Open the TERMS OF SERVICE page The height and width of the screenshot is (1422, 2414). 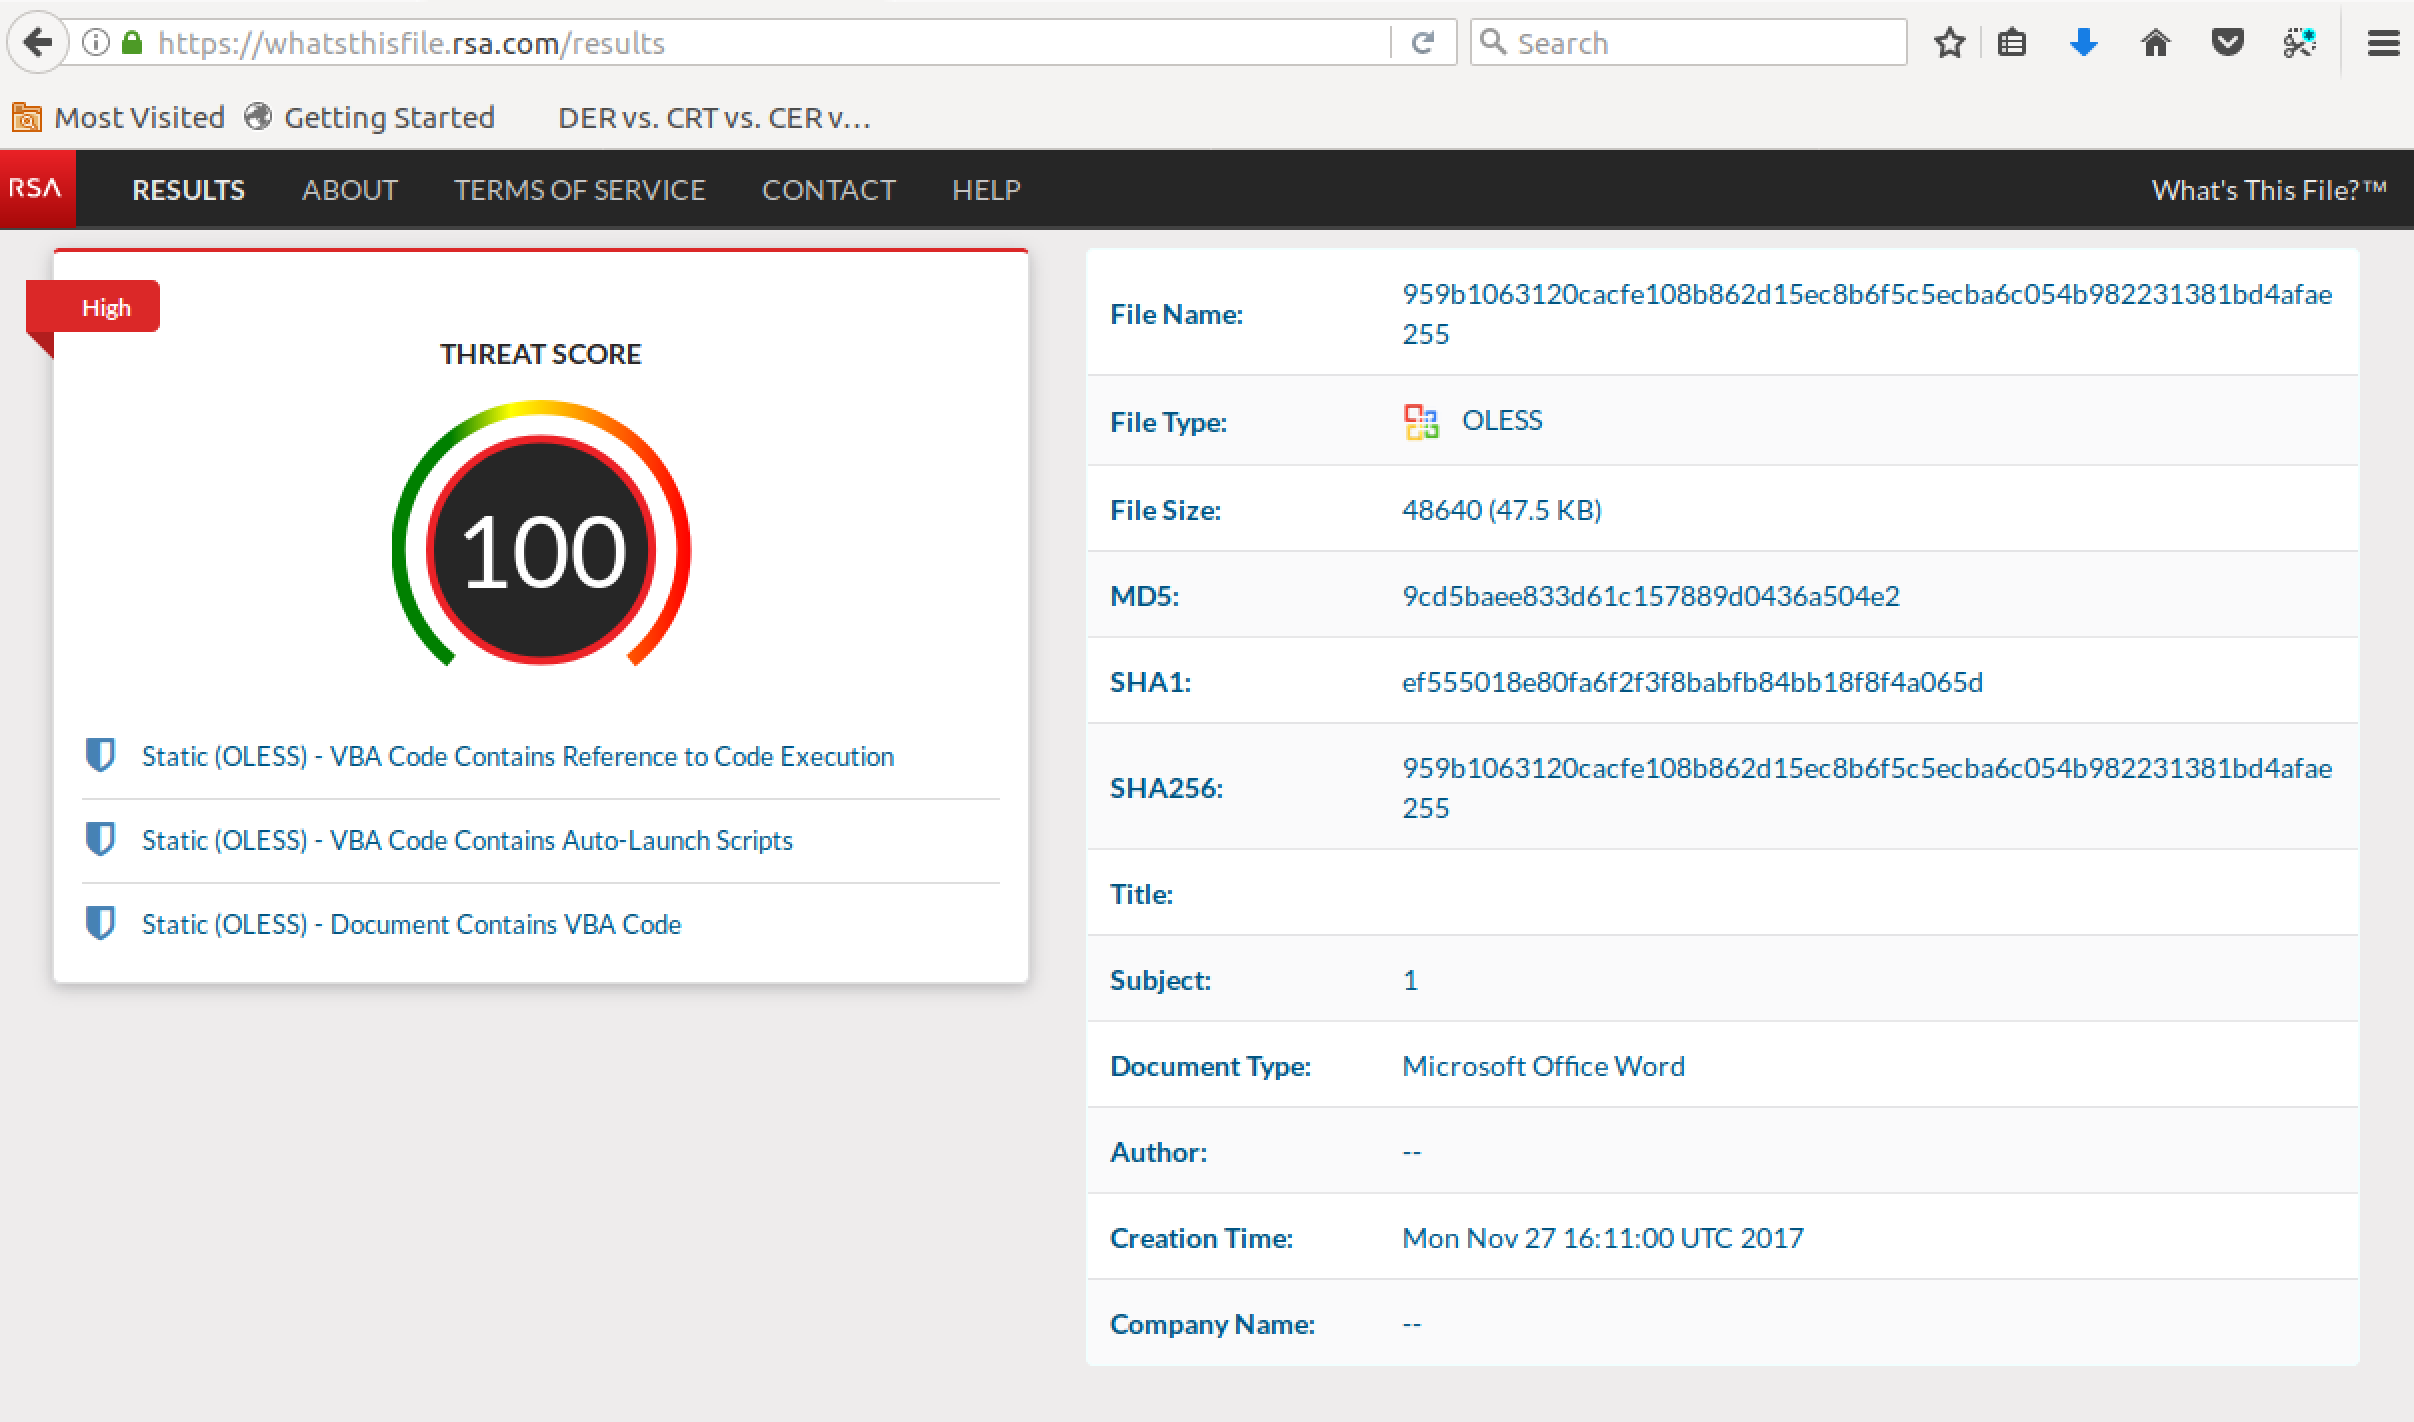point(579,190)
